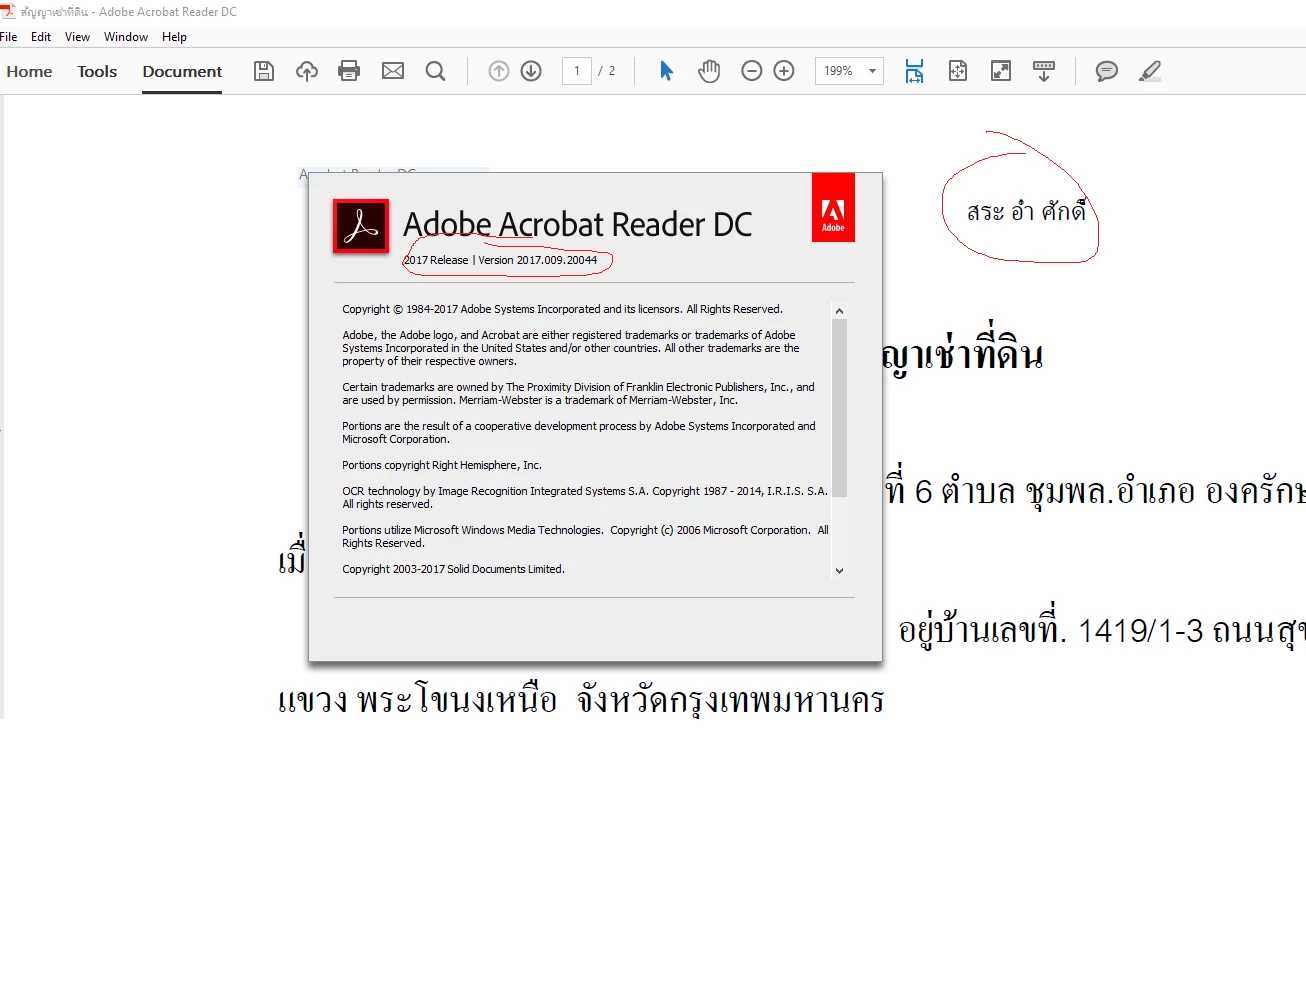Click the Acrobat logo in the About dialog

click(x=361, y=226)
